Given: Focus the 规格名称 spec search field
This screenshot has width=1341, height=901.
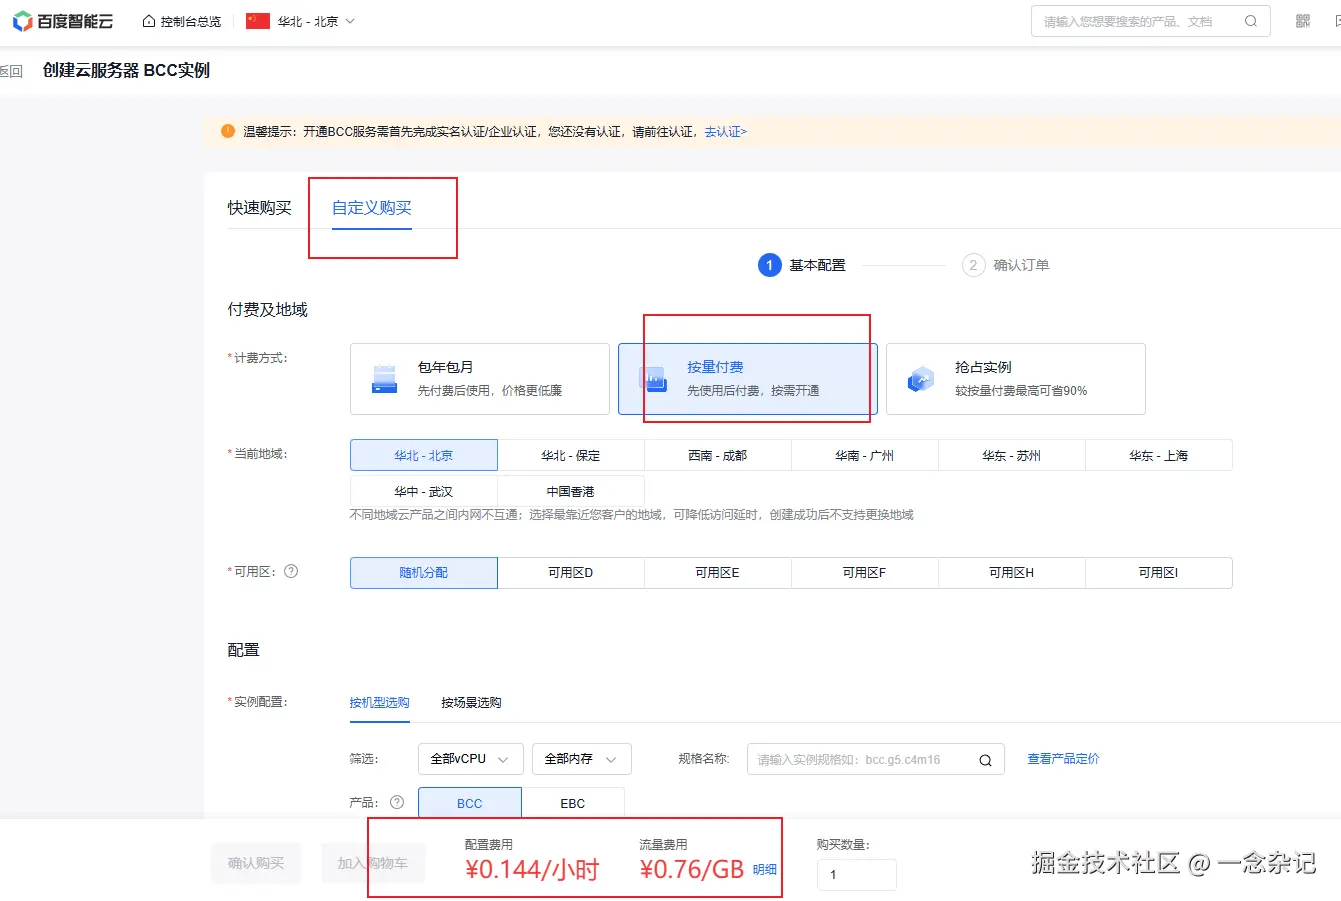Looking at the screenshot, I should click(876, 760).
